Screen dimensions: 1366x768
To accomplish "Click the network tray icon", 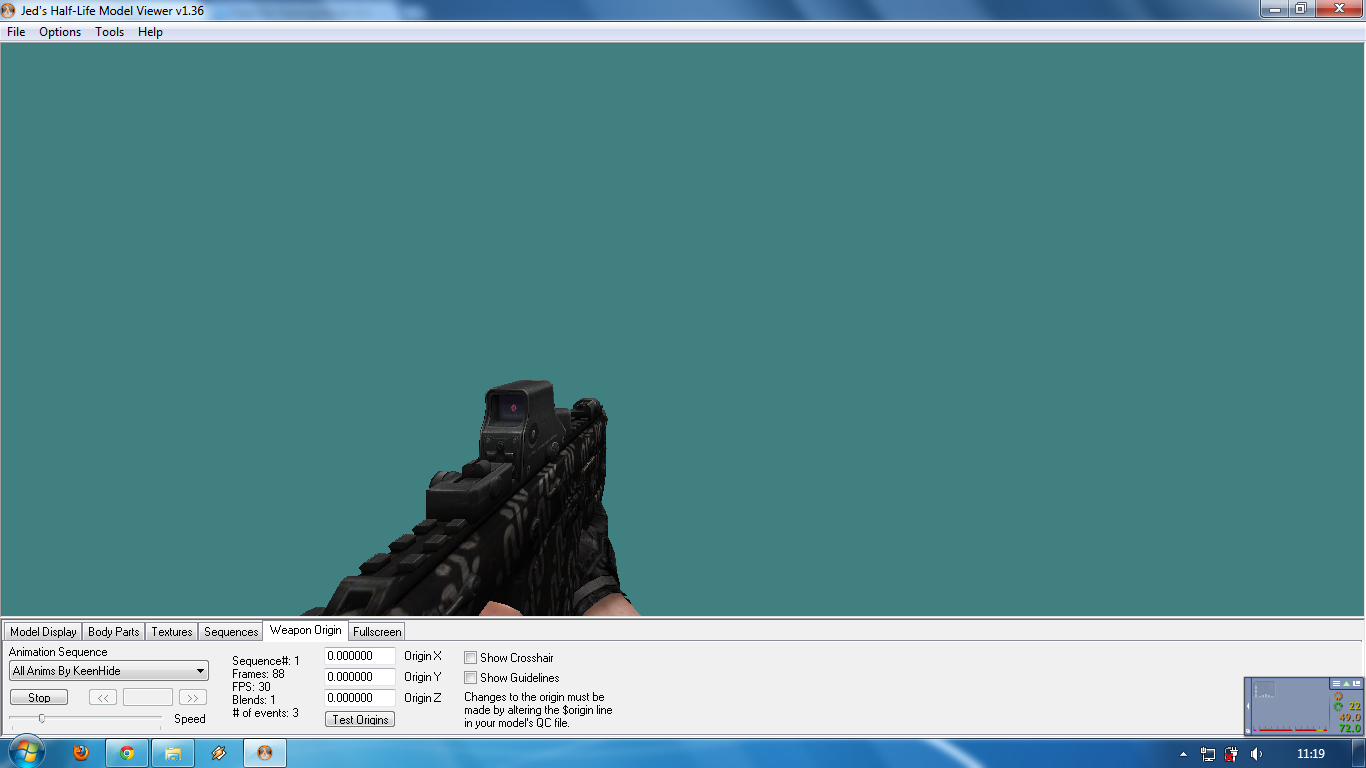I will coord(1208,754).
